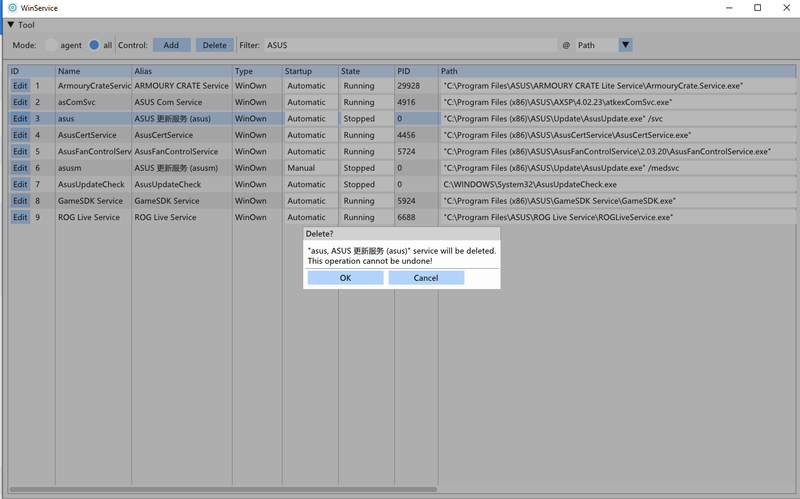Screen dimensions: 800x499
Task: Sort by the Path column header
Action: click(617, 71)
